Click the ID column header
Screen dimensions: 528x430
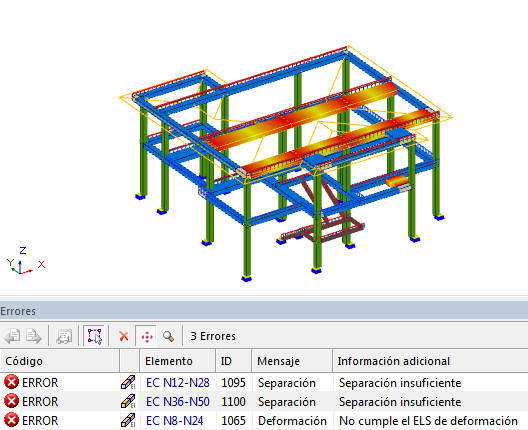click(234, 361)
